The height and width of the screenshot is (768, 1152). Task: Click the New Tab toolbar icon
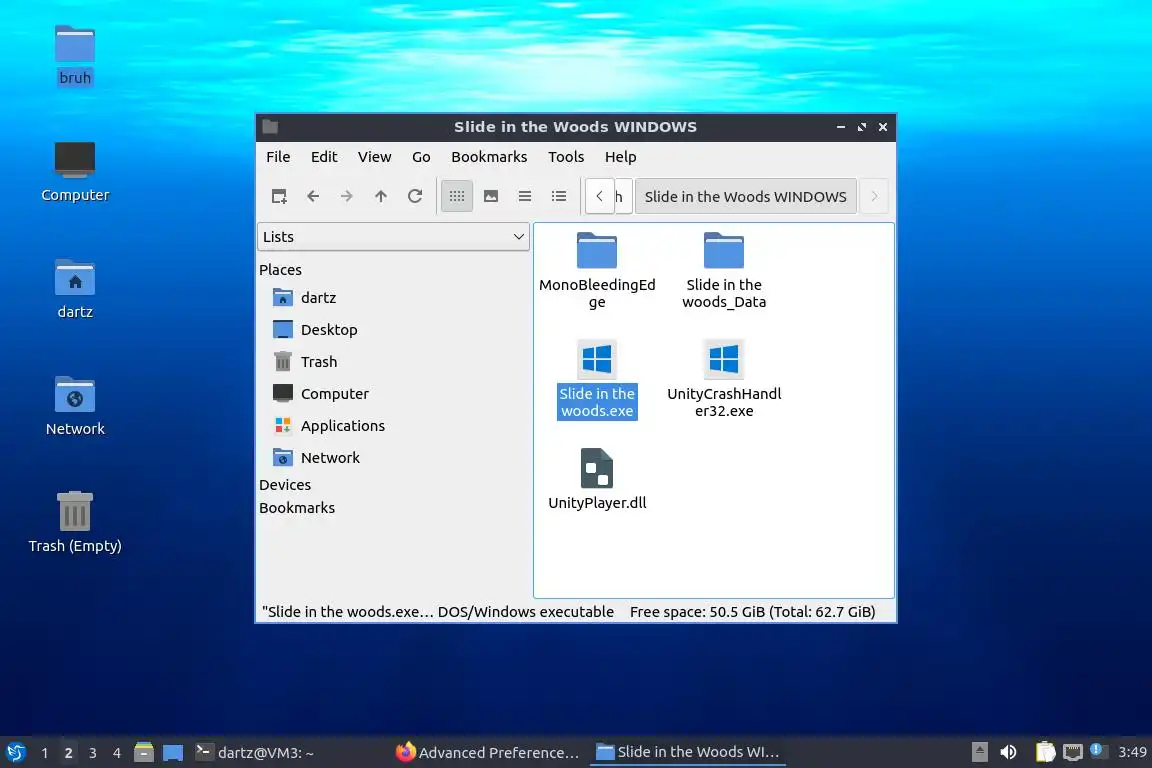click(279, 196)
